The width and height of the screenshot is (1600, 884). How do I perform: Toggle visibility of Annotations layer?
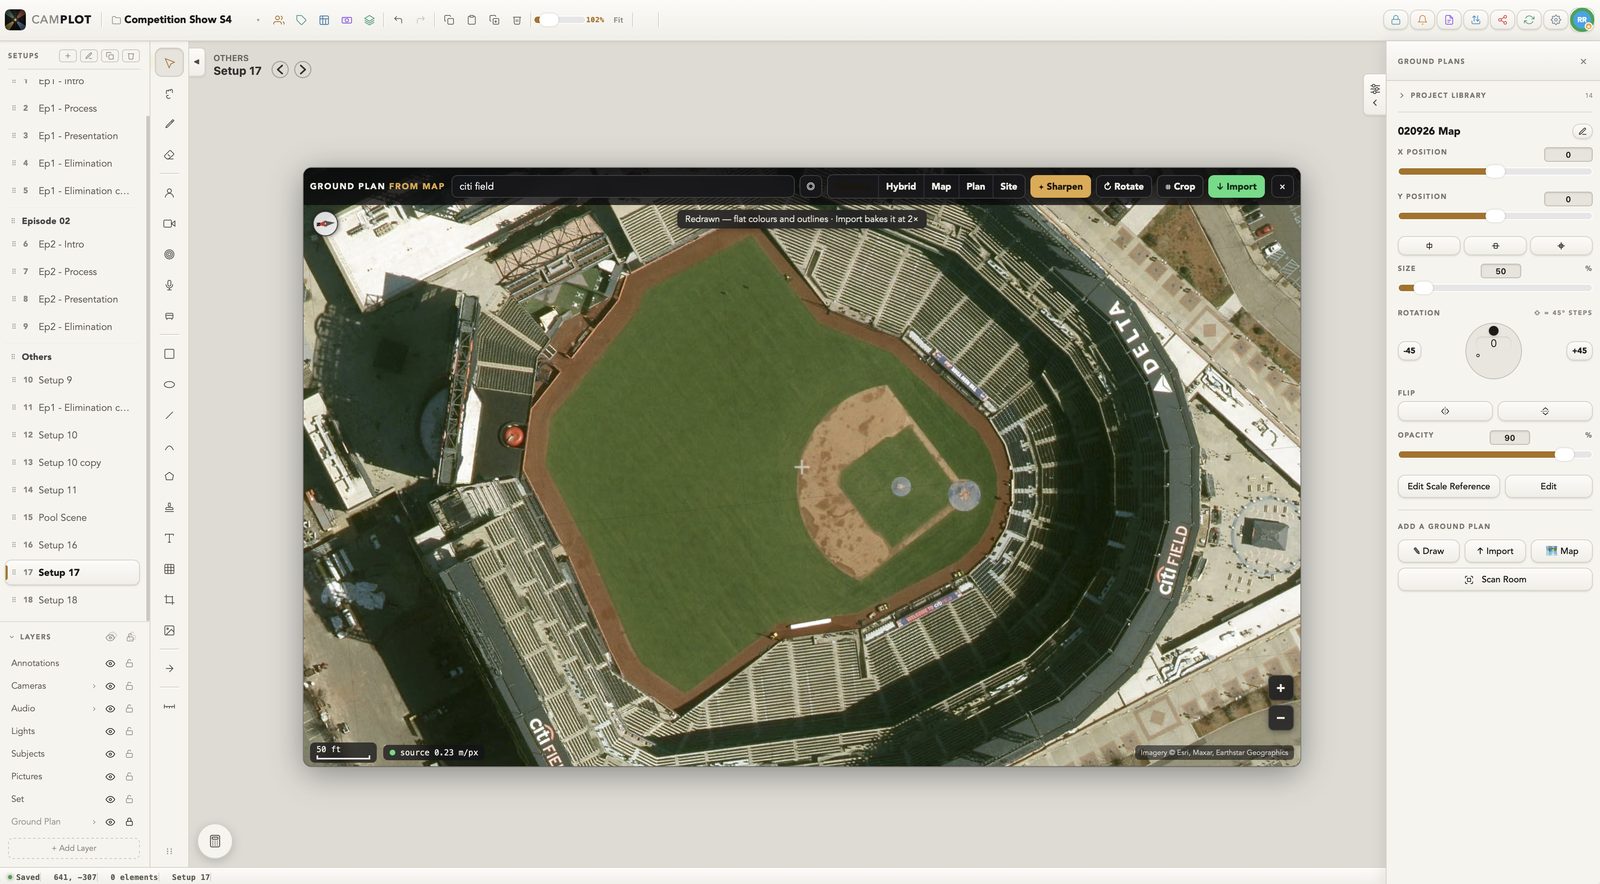[x=110, y=664]
